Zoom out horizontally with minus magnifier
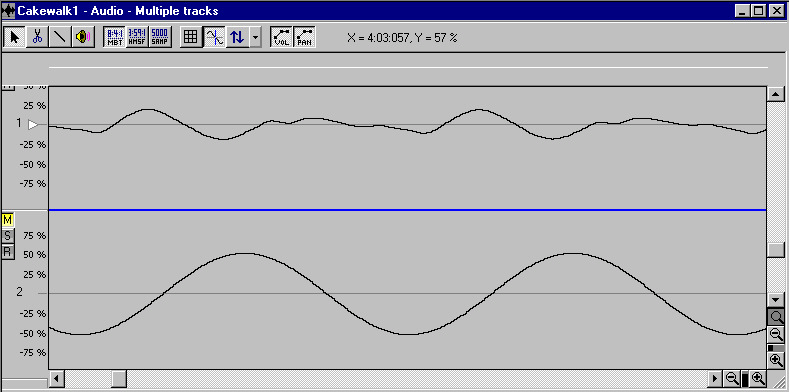The width and height of the screenshot is (789, 392). click(x=733, y=378)
